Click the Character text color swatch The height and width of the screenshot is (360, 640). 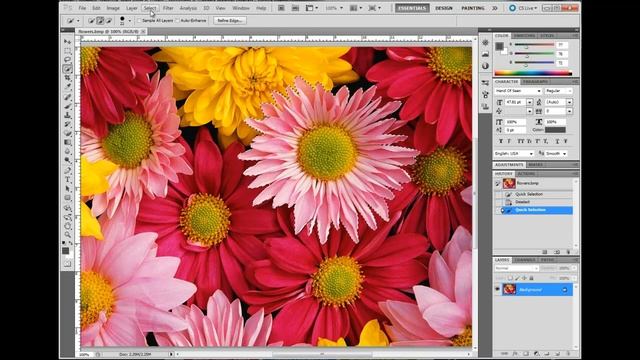[x=555, y=130]
